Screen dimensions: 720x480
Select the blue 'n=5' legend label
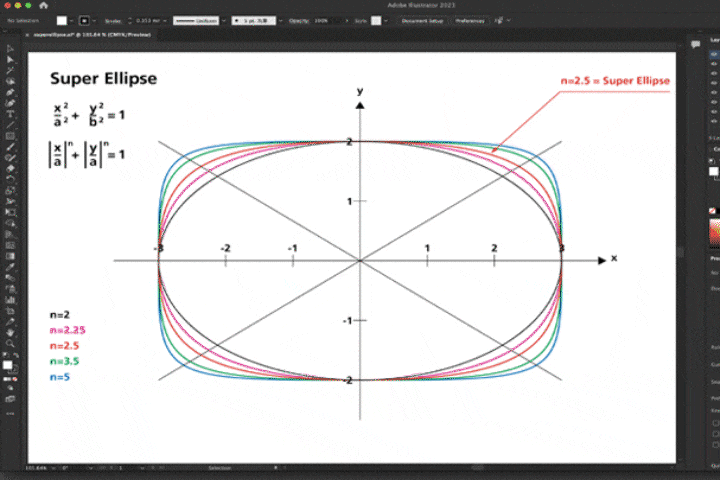pyautogui.click(x=60, y=377)
